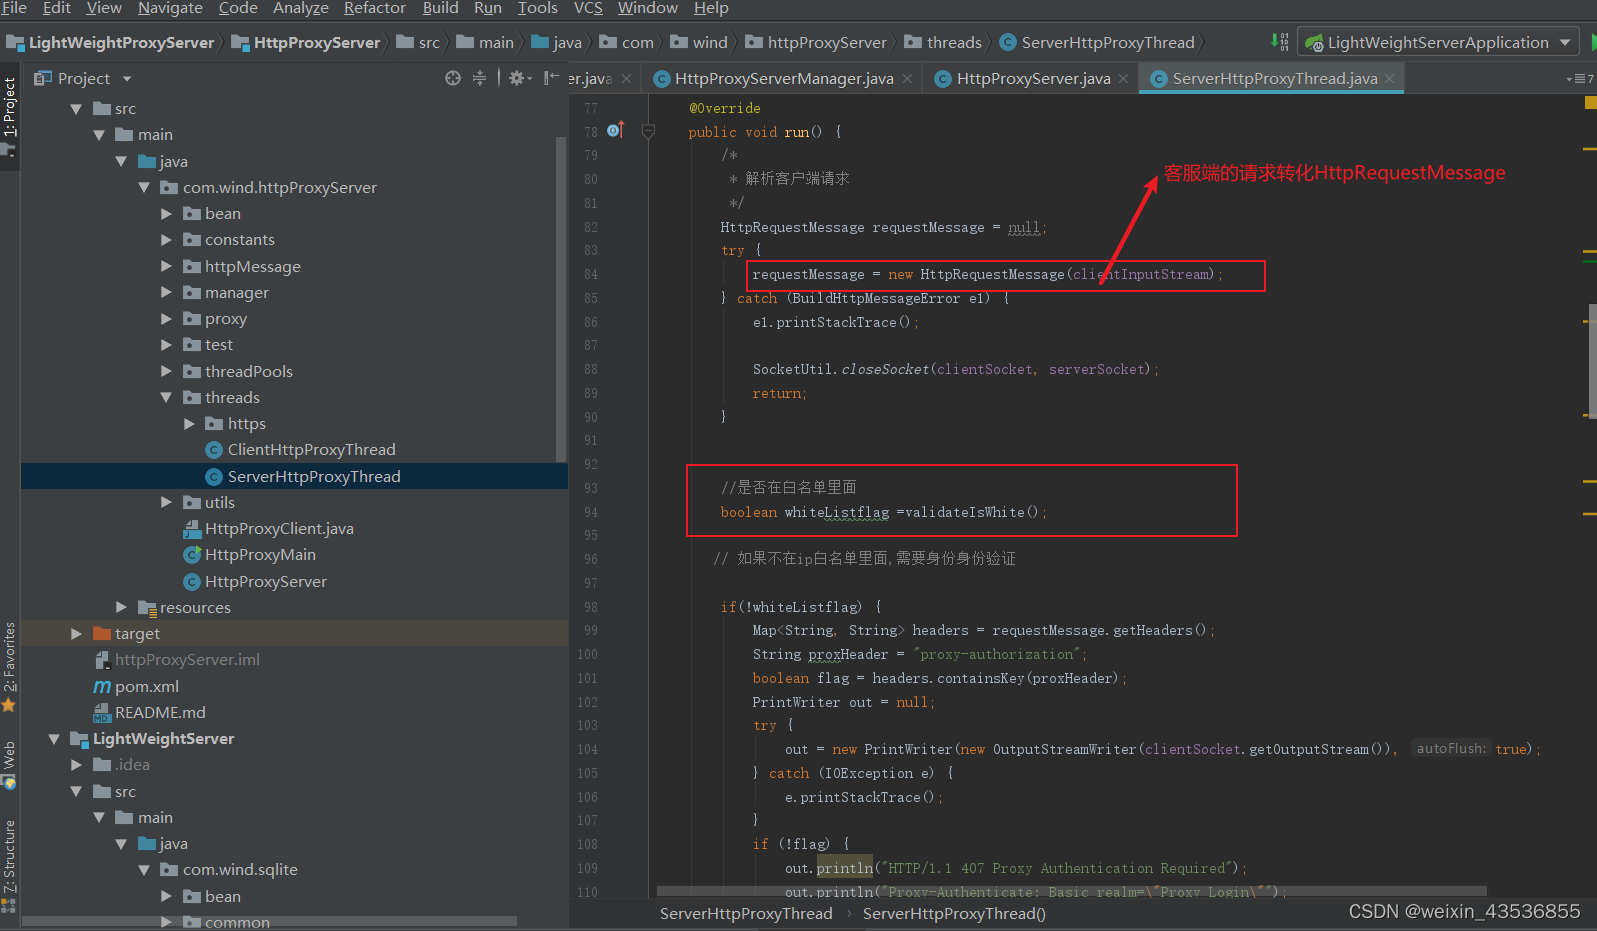Toggle the Web tool window stripe
Screen dimensions: 1597x931
tap(10, 765)
